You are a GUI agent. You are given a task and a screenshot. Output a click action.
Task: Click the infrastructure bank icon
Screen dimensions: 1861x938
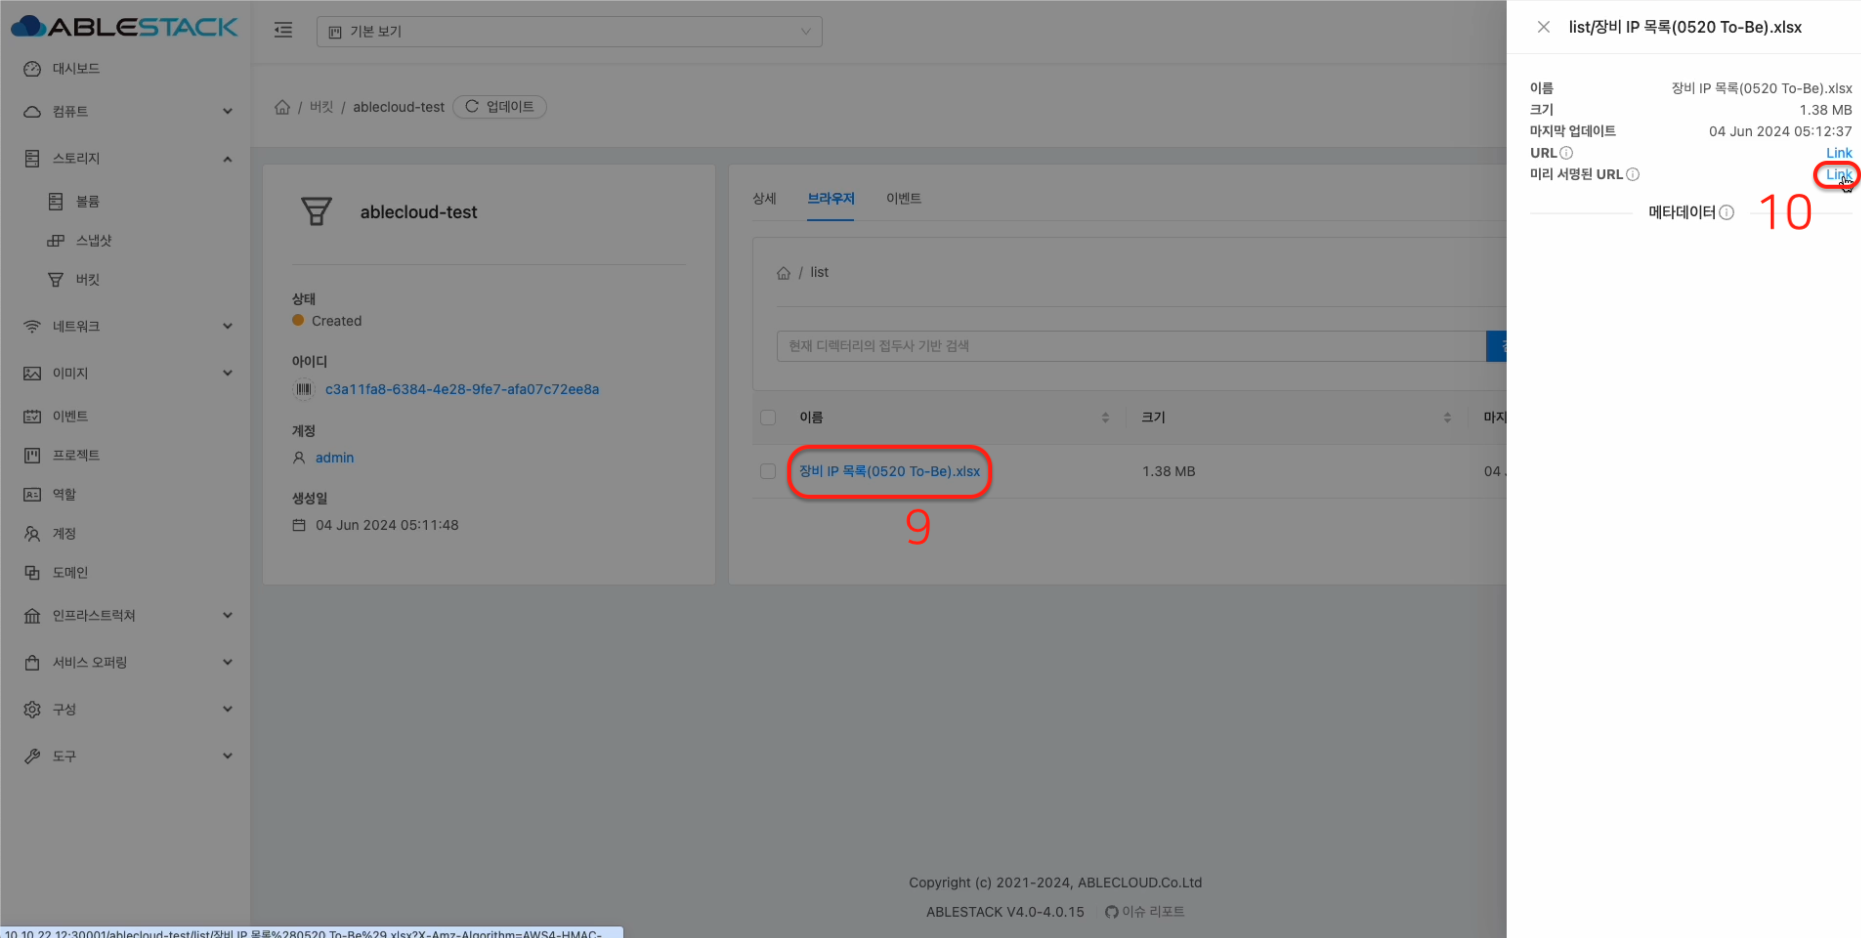point(32,616)
